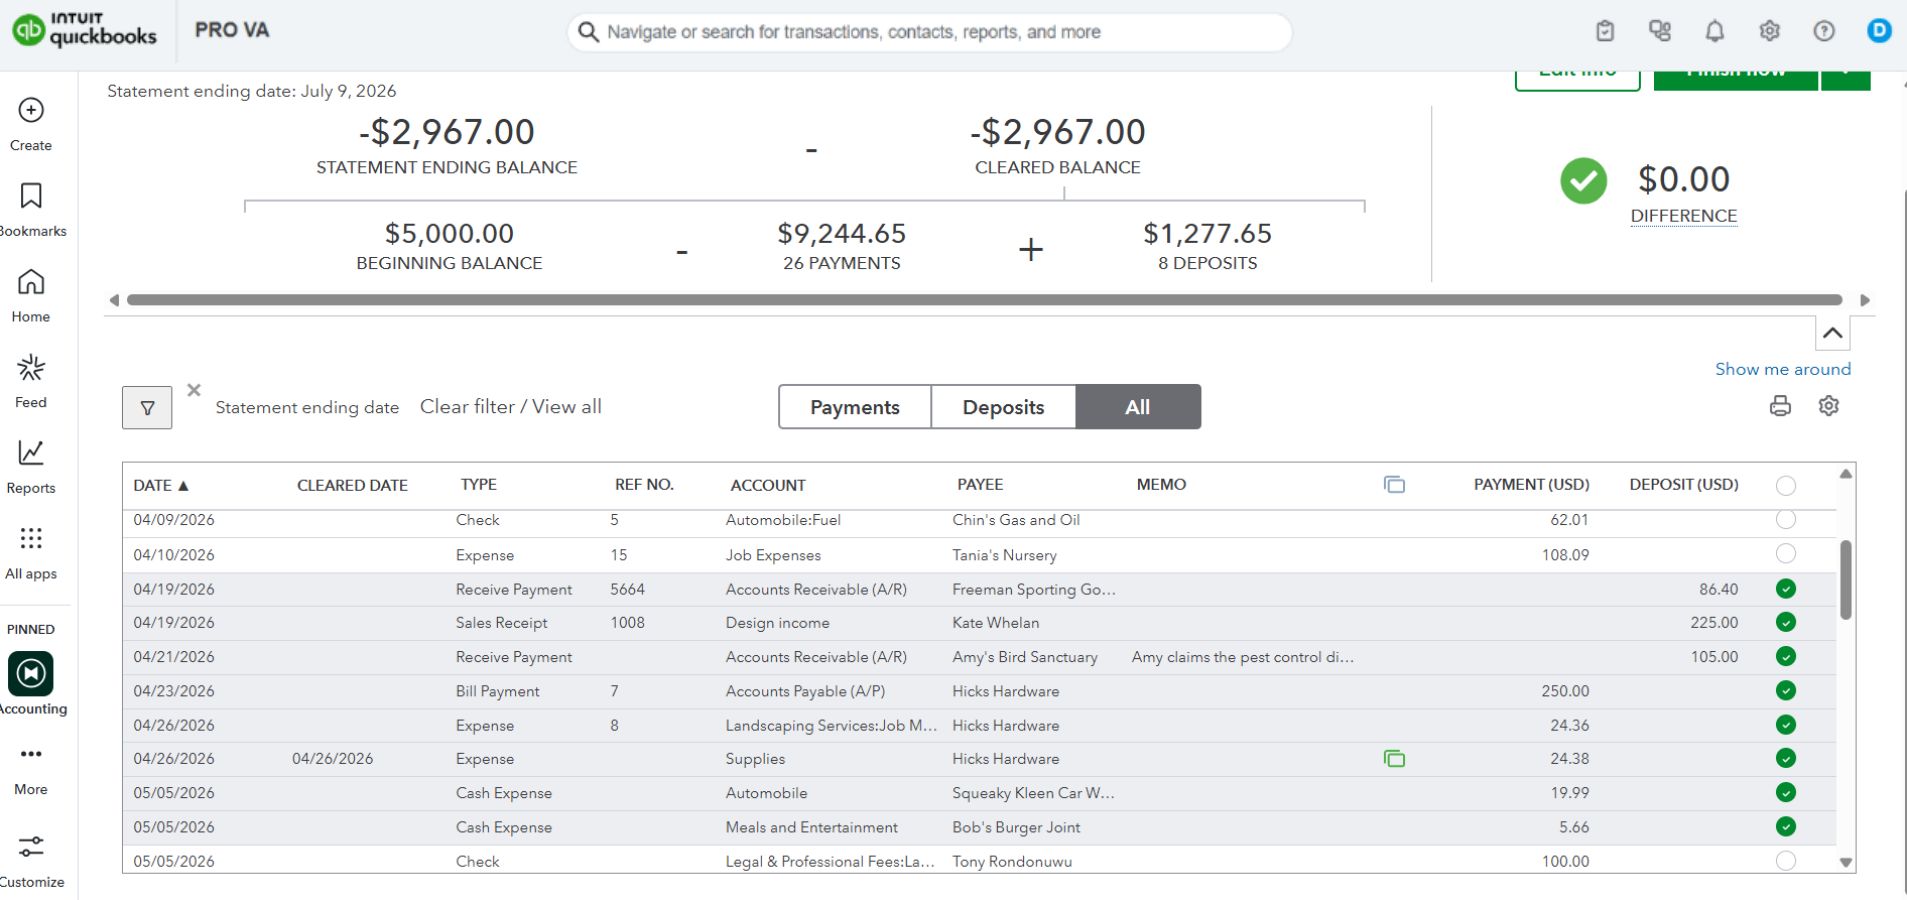Open the filter funnel button

[147, 408]
